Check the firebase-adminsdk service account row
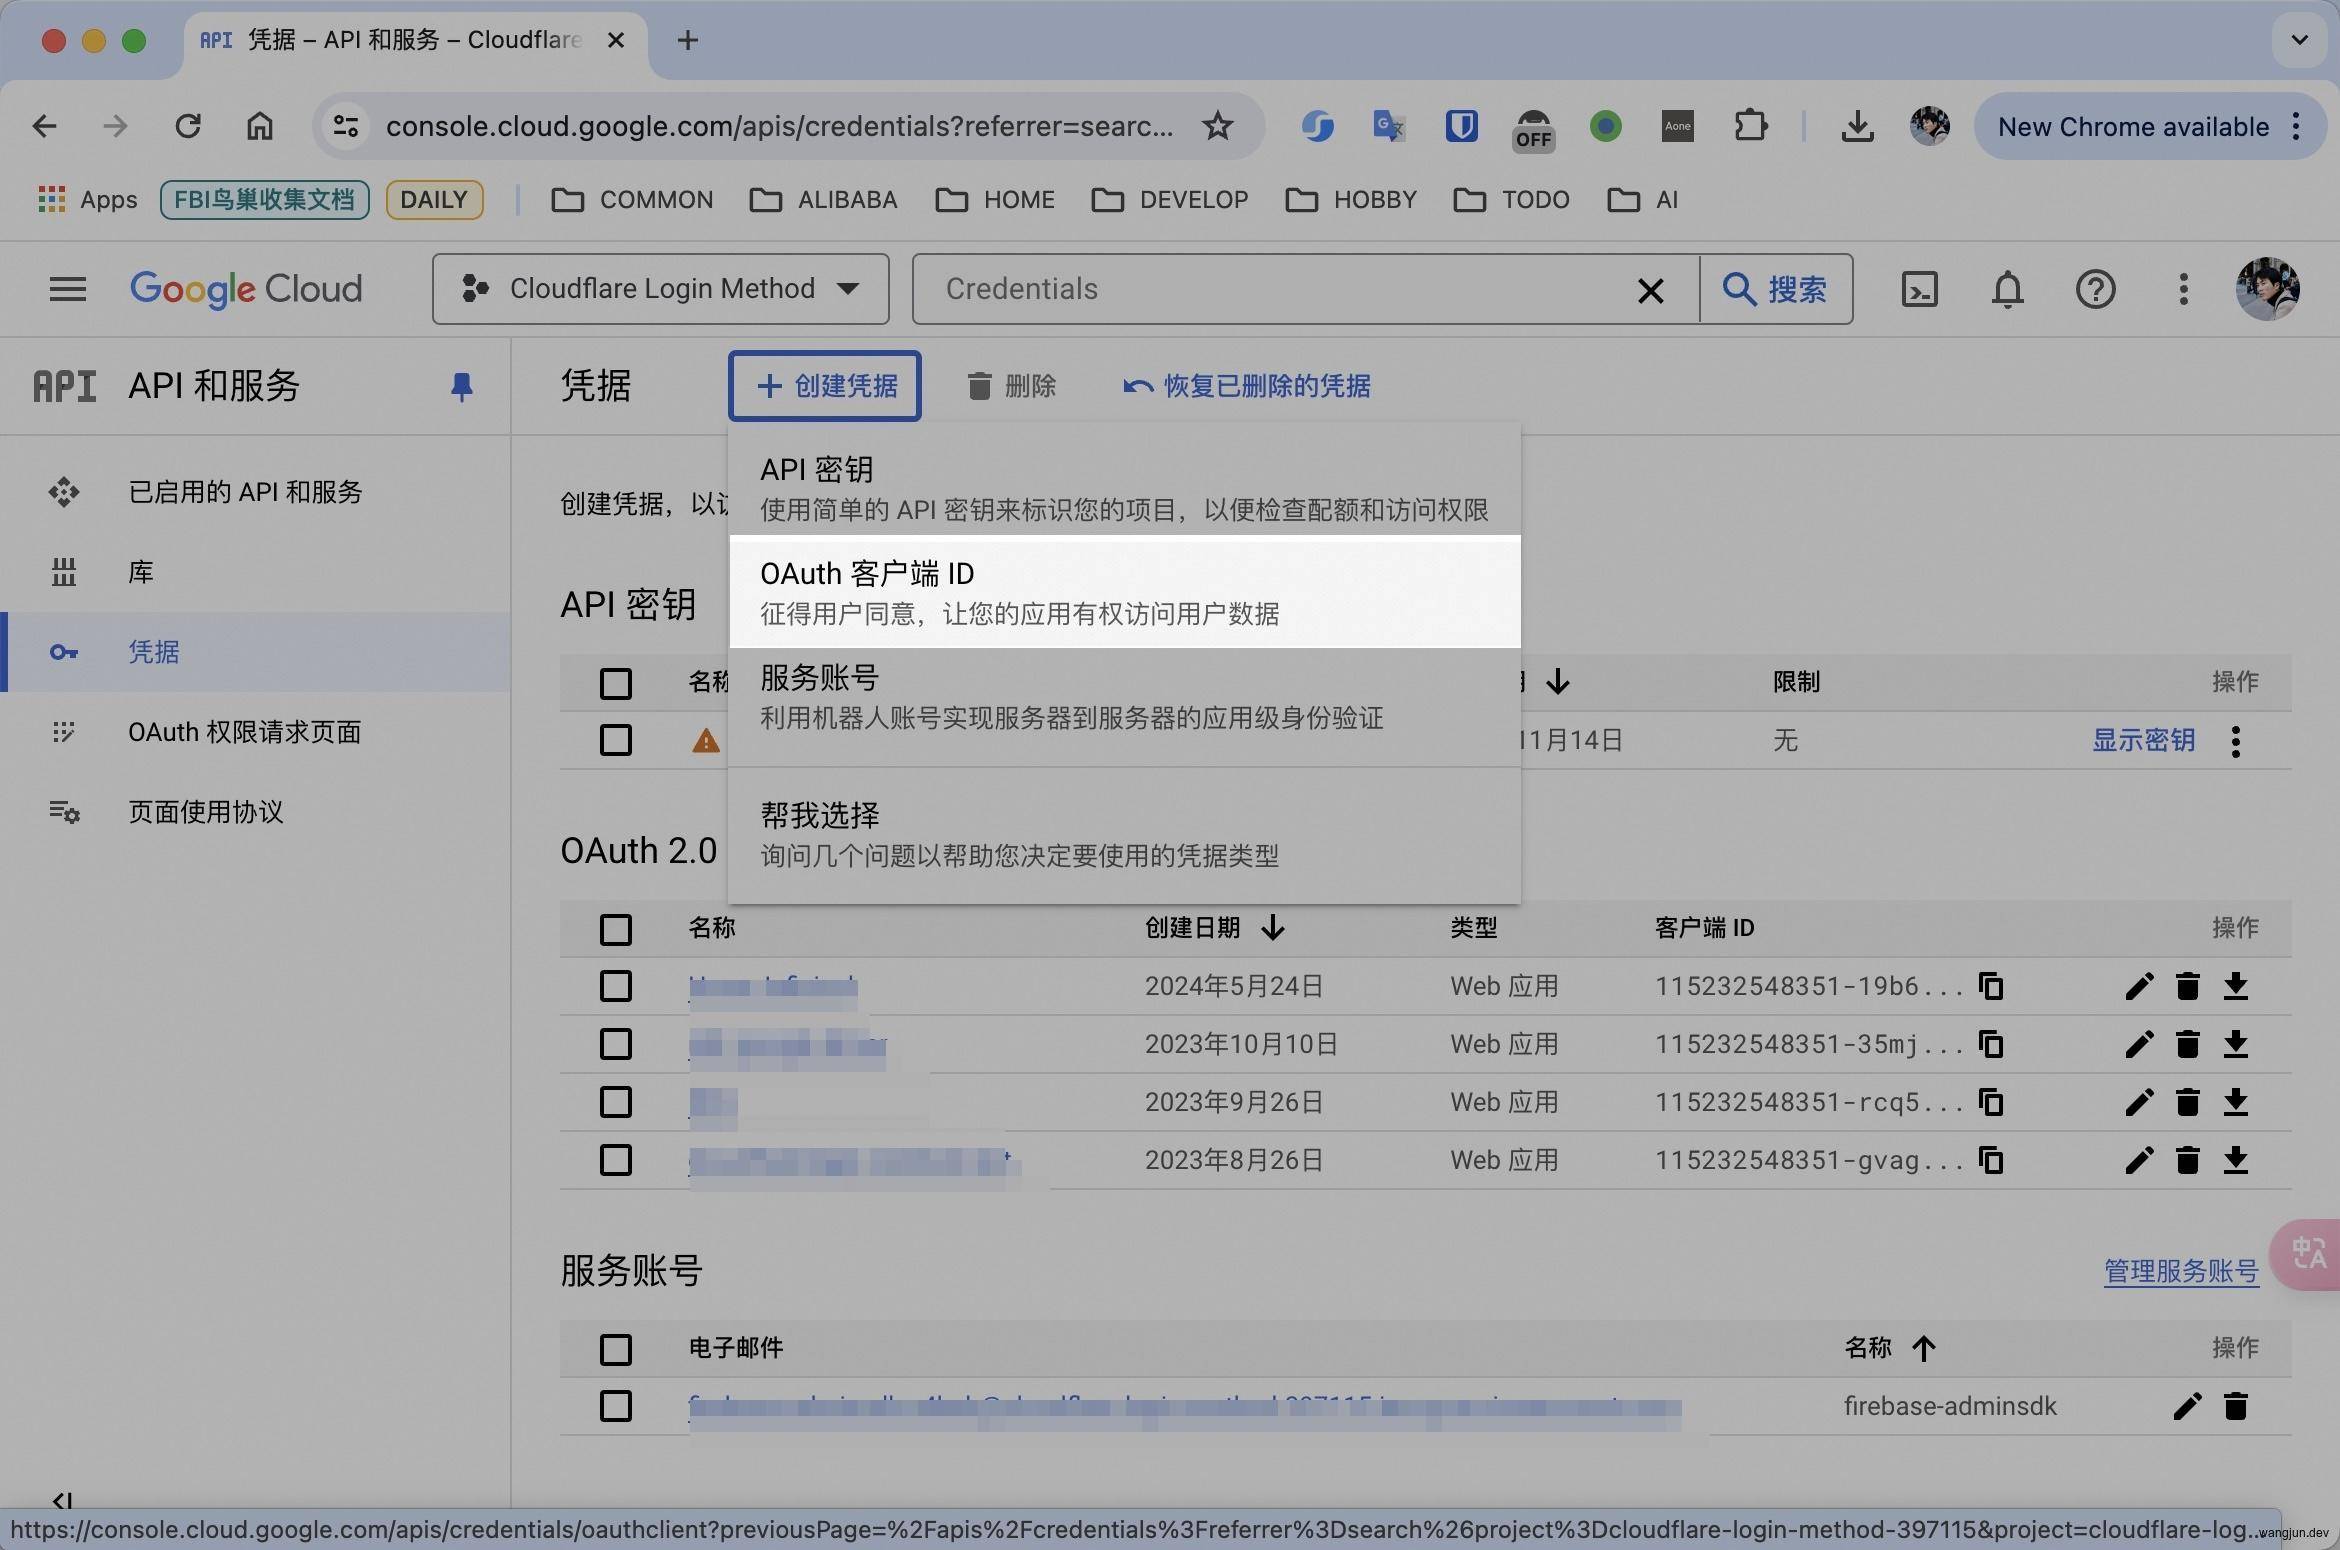This screenshot has width=2340, height=1550. coord(615,1406)
